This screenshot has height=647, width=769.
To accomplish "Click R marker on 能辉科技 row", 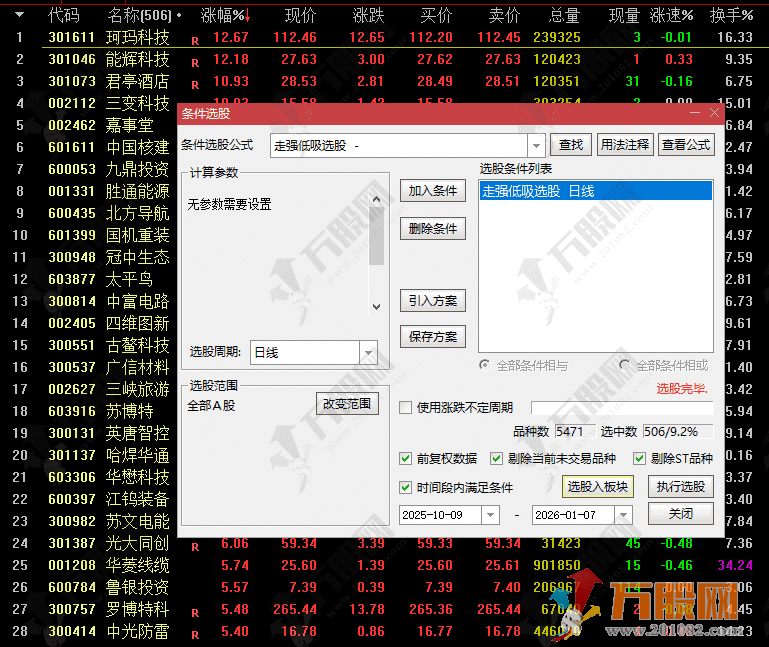I will click(x=195, y=63).
